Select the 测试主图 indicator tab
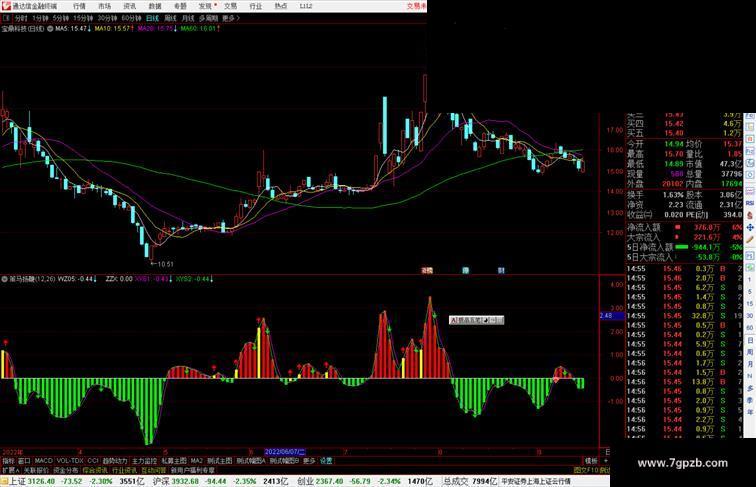 [220, 461]
